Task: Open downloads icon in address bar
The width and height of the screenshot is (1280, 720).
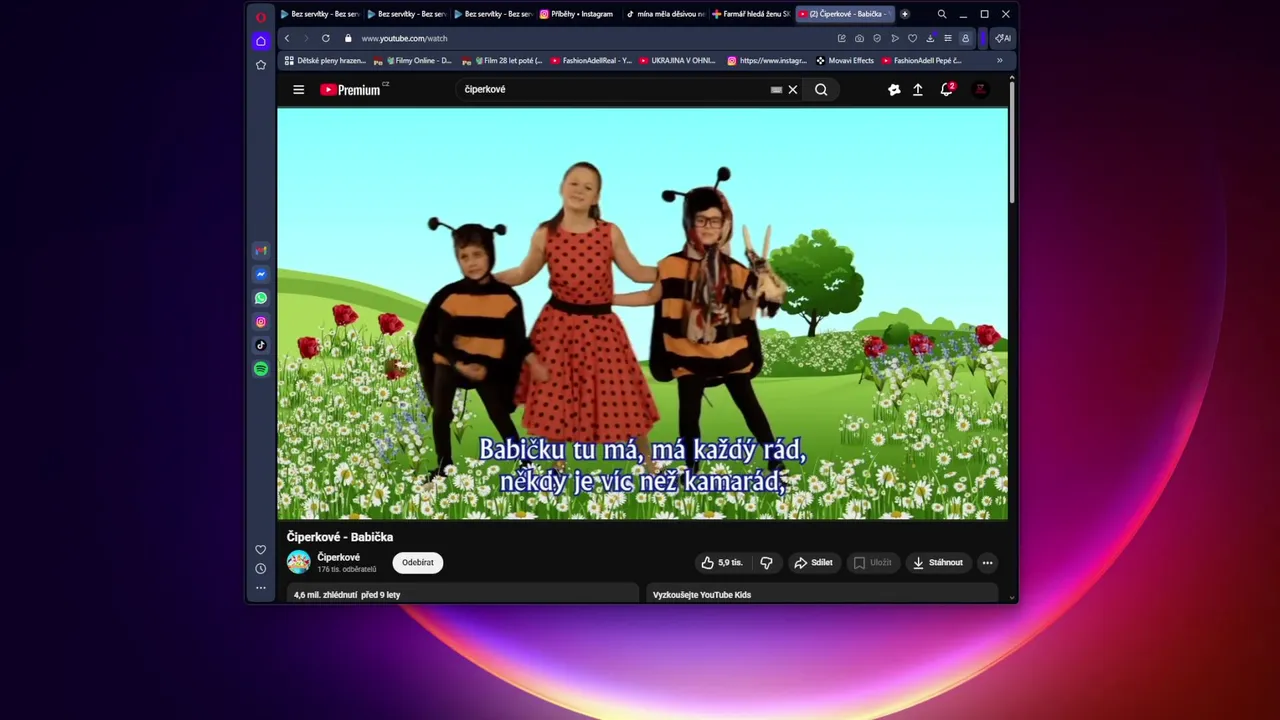Action: click(930, 38)
